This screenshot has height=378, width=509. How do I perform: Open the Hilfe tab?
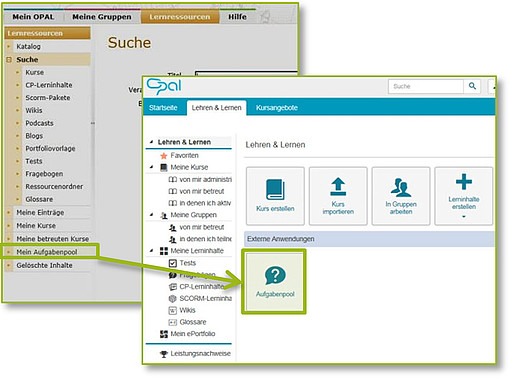click(237, 17)
